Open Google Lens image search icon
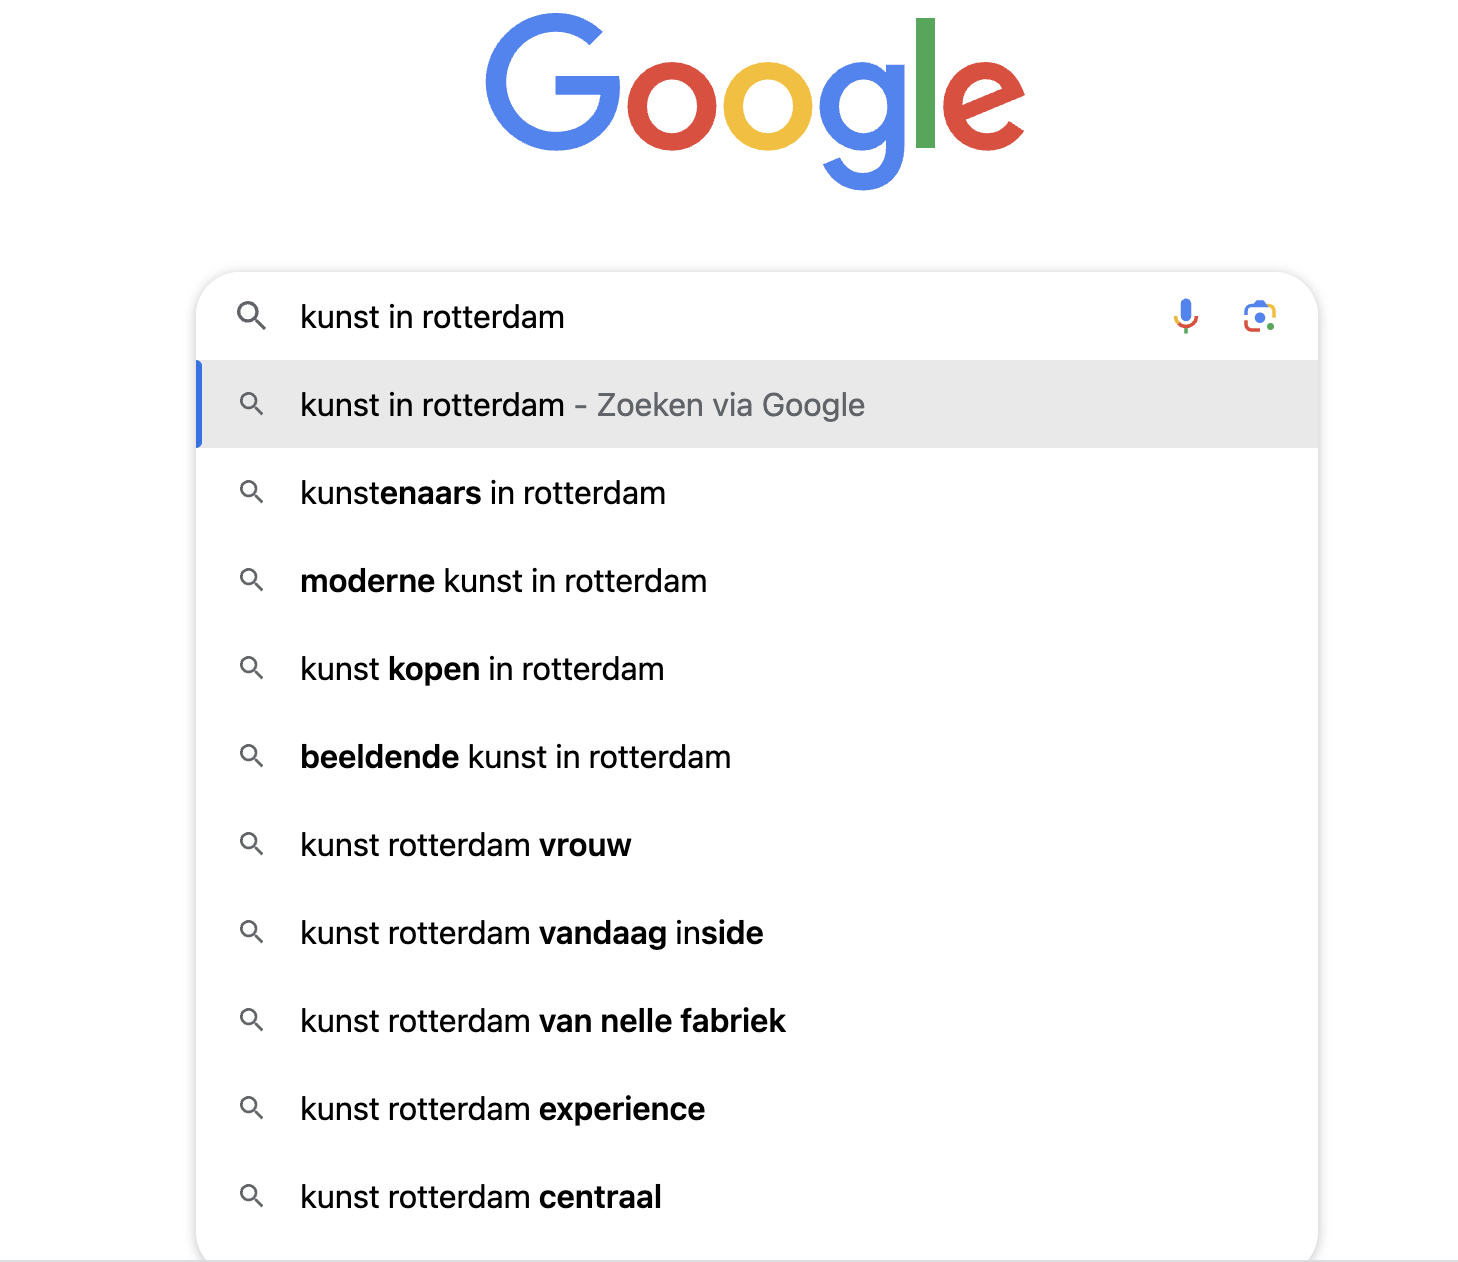Image resolution: width=1458 pixels, height=1262 pixels. tap(1260, 316)
